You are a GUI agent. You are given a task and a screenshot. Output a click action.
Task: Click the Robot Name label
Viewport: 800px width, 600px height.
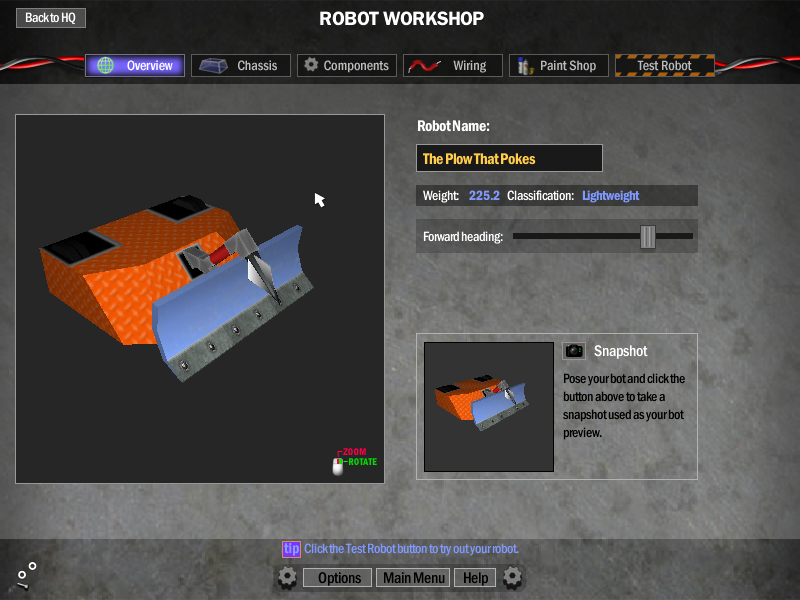tap(453, 126)
